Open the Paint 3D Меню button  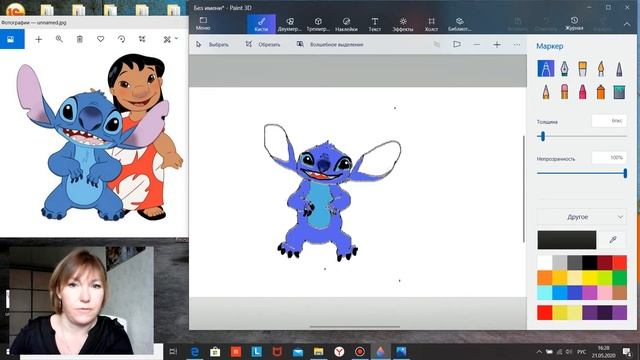(x=203, y=24)
